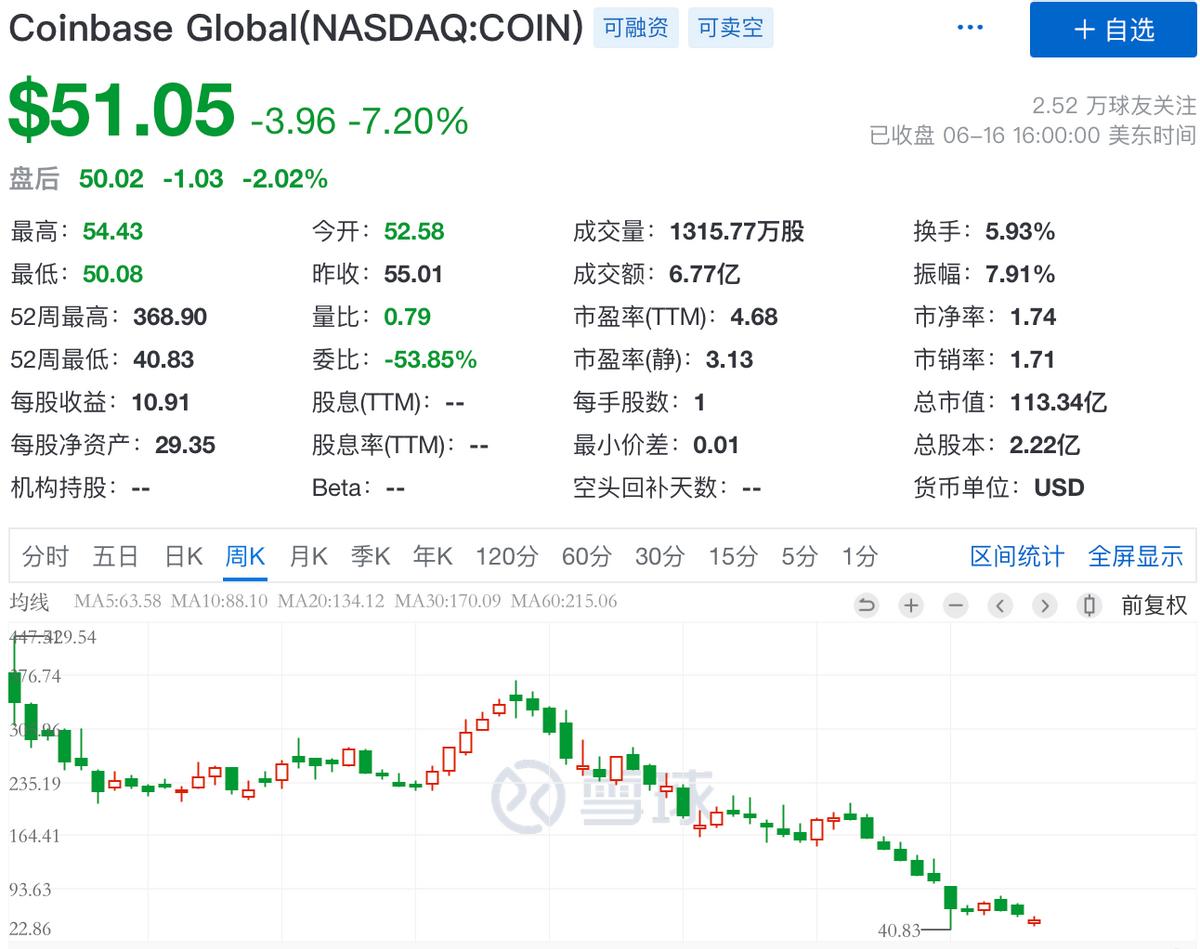Click the 最高 value 54.43
The height and width of the screenshot is (949, 1200).
113,231
